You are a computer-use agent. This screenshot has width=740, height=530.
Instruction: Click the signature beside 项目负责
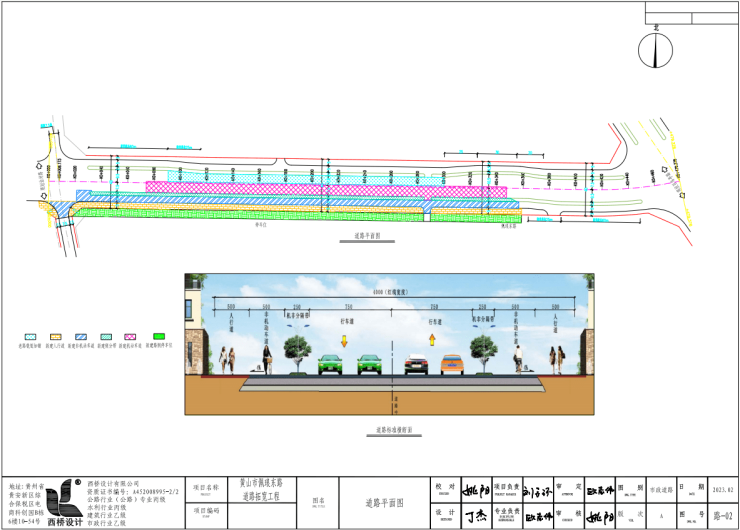tap(537, 492)
